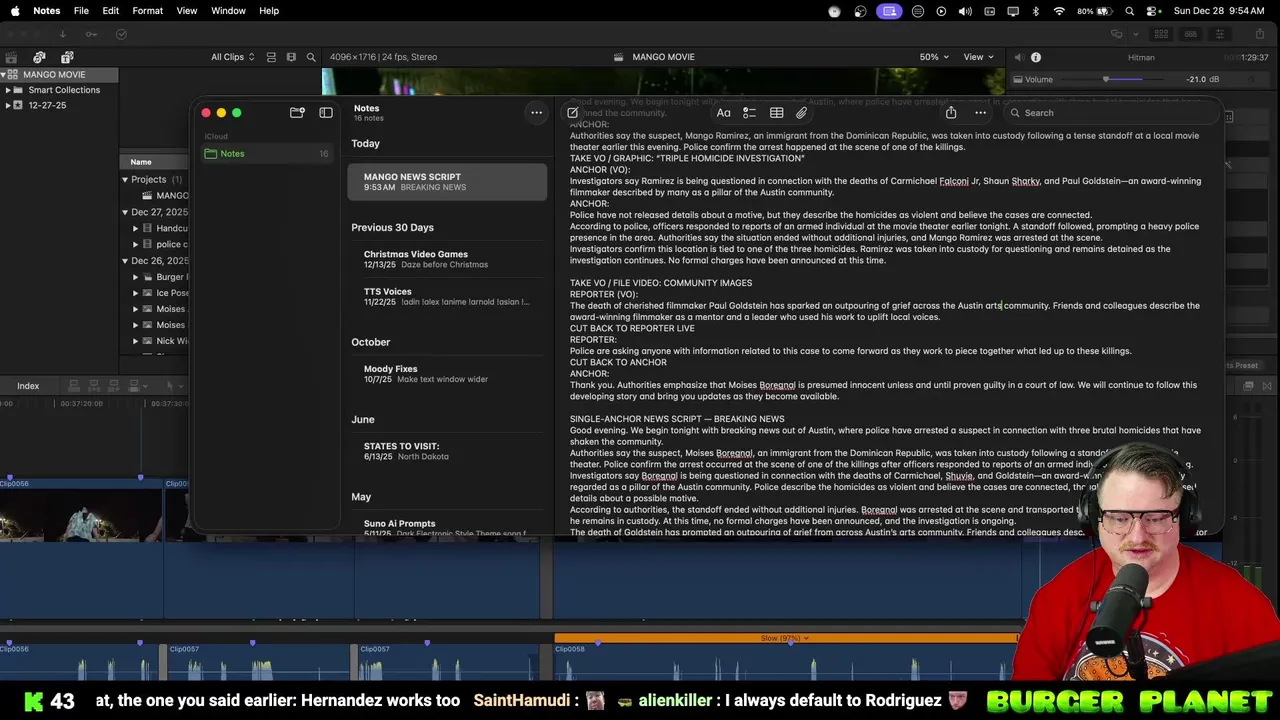
Task: Toggle the Notes sidebar visibility
Action: coord(326,113)
